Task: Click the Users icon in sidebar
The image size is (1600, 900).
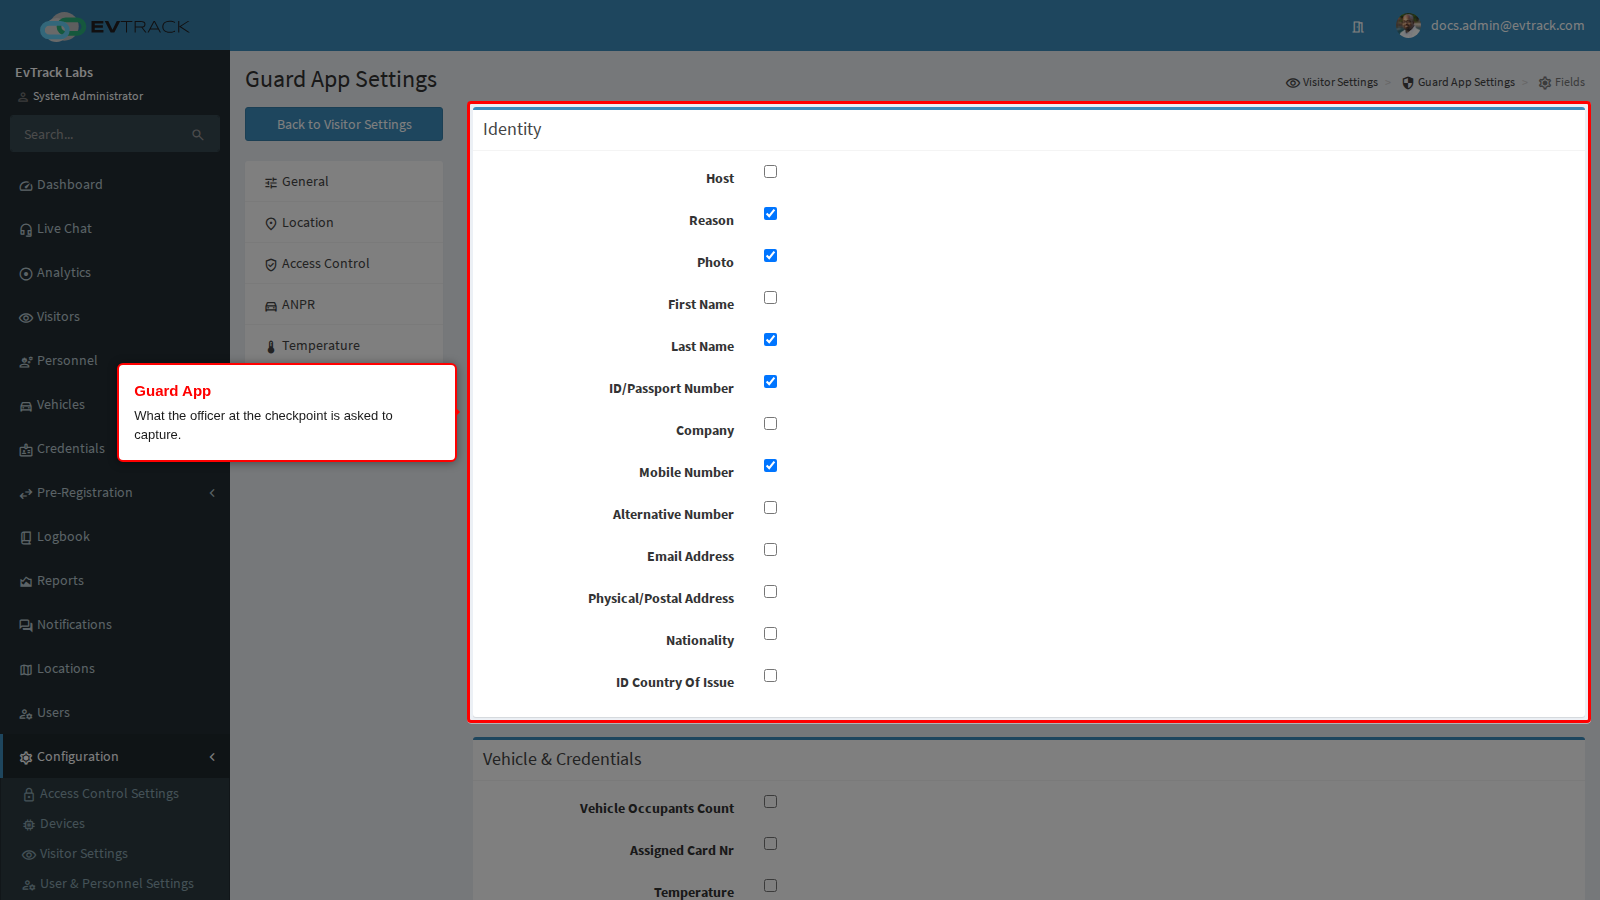Action: click(x=26, y=714)
